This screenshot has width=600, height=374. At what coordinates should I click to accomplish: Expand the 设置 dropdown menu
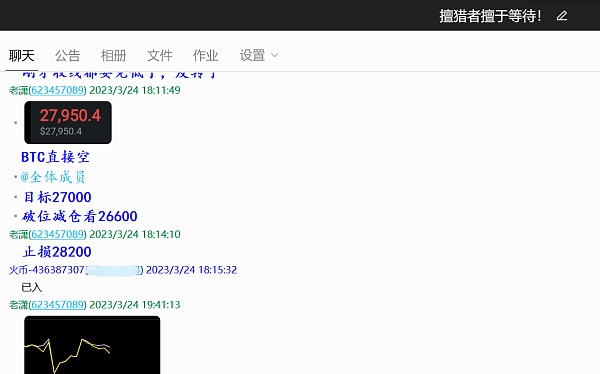pos(259,56)
